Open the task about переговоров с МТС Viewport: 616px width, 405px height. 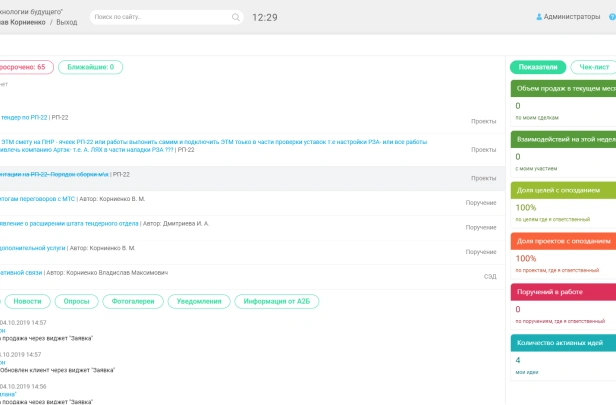(x=34, y=199)
